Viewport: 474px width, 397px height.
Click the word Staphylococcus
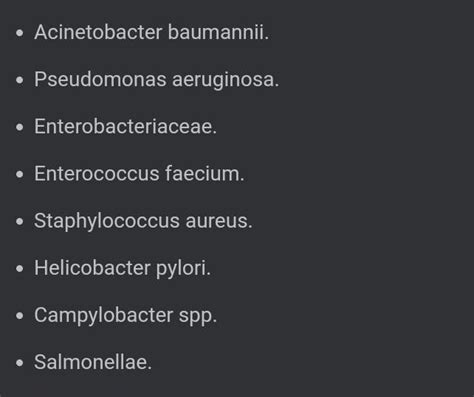(x=107, y=222)
